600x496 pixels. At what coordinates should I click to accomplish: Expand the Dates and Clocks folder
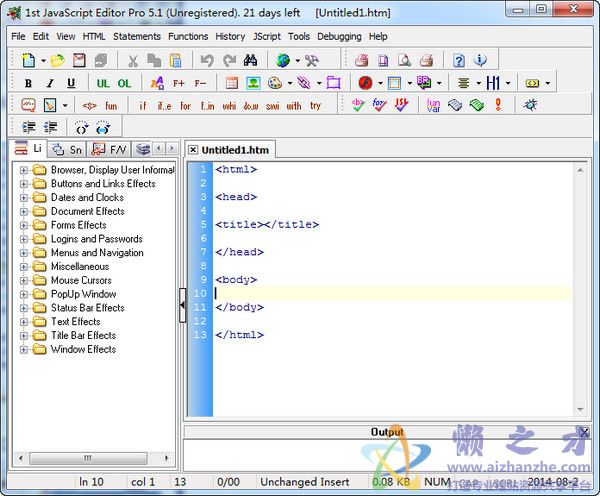24,198
